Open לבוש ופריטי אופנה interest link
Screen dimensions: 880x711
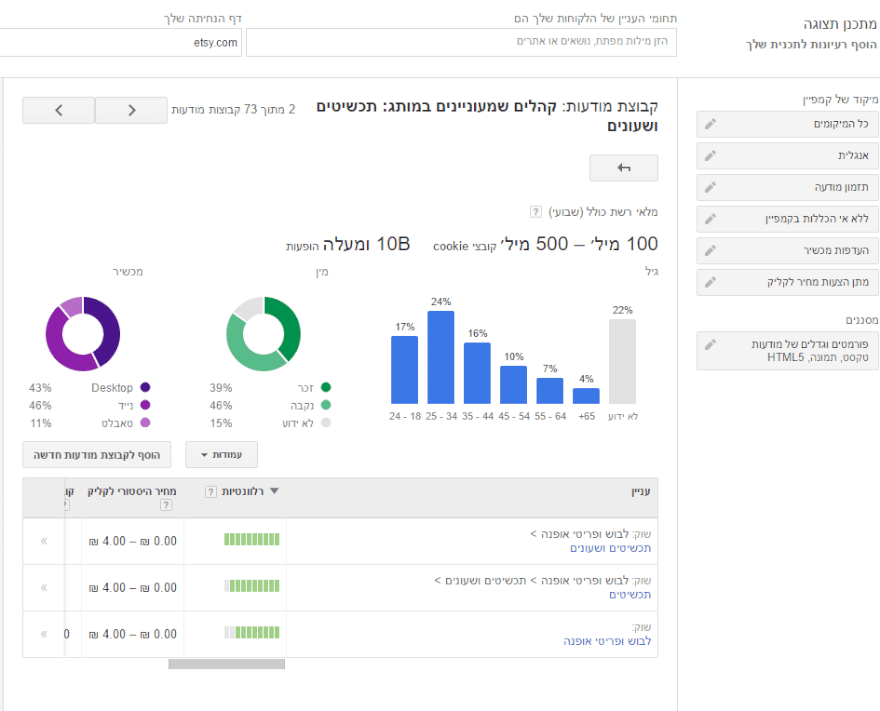coord(606,641)
